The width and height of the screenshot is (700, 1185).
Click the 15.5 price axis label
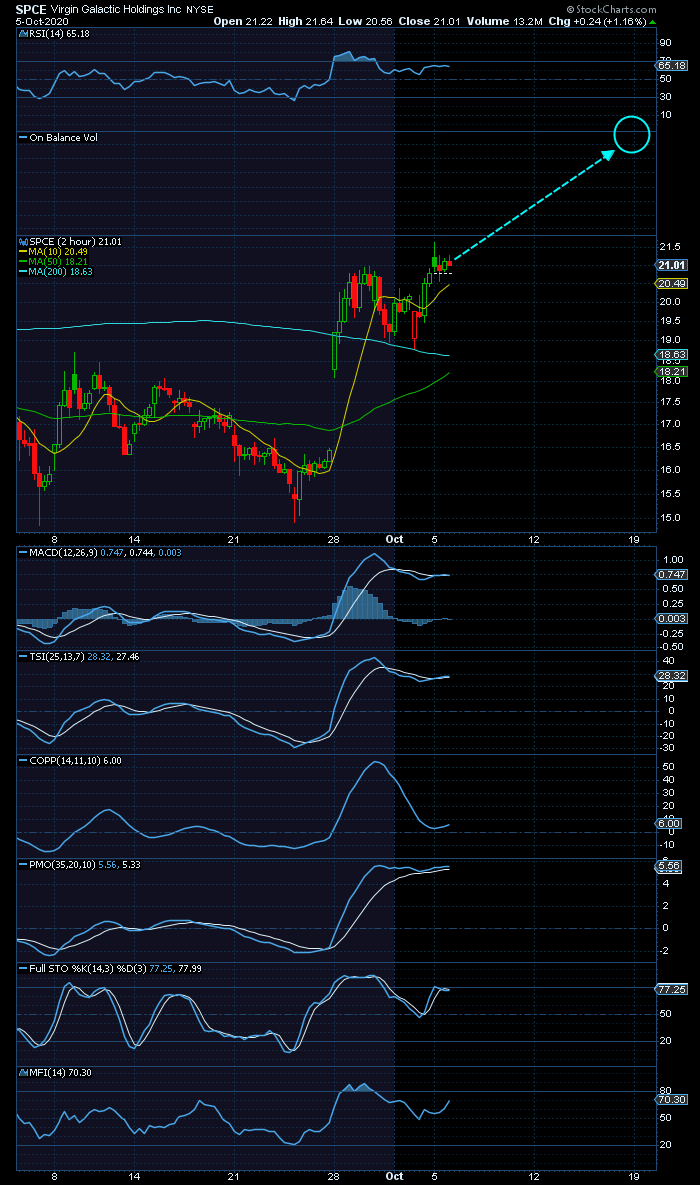[x=671, y=493]
